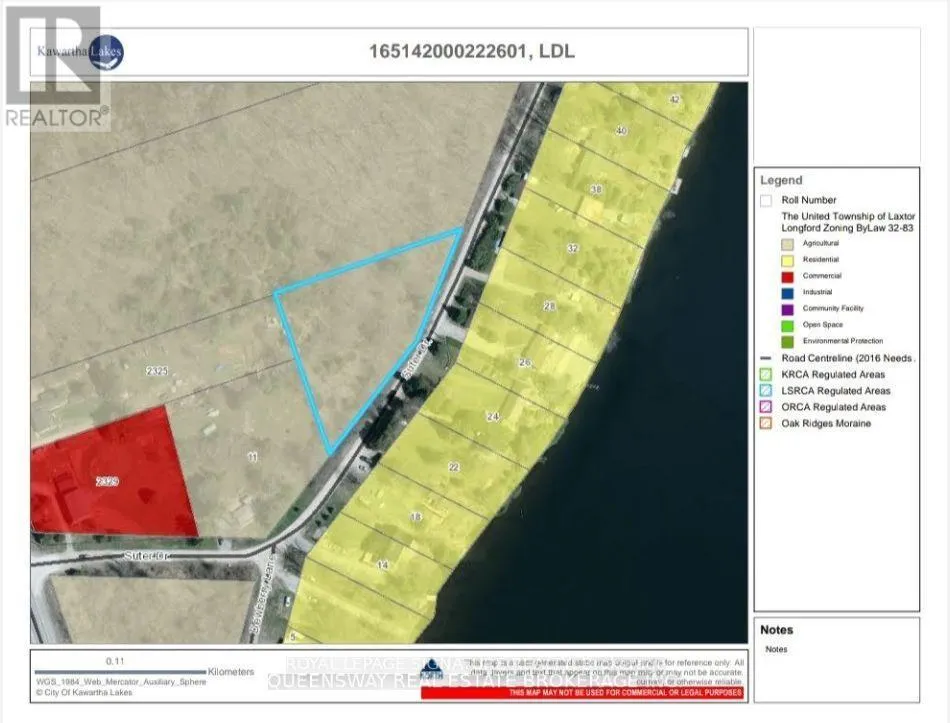Viewport: 950px width, 723px height.
Task: Click the KRCA Regulated Areas hatch icon
Action: (x=766, y=374)
